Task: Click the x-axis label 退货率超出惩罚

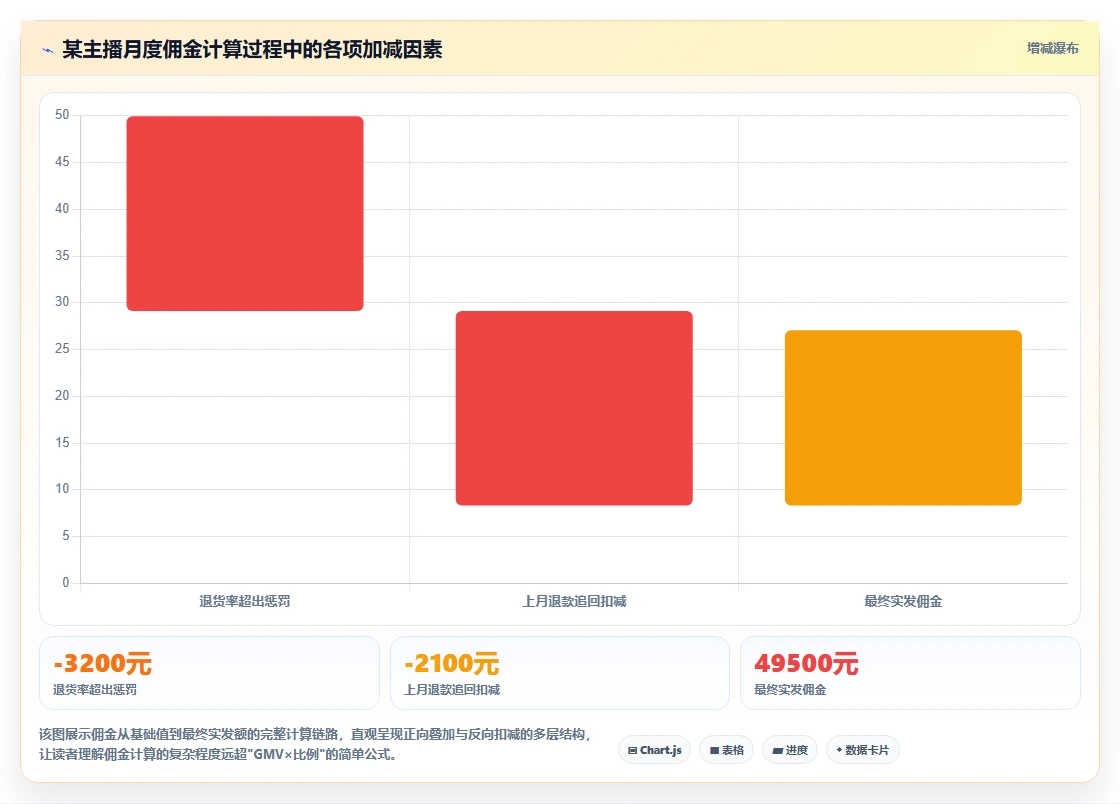Action: [x=245, y=601]
